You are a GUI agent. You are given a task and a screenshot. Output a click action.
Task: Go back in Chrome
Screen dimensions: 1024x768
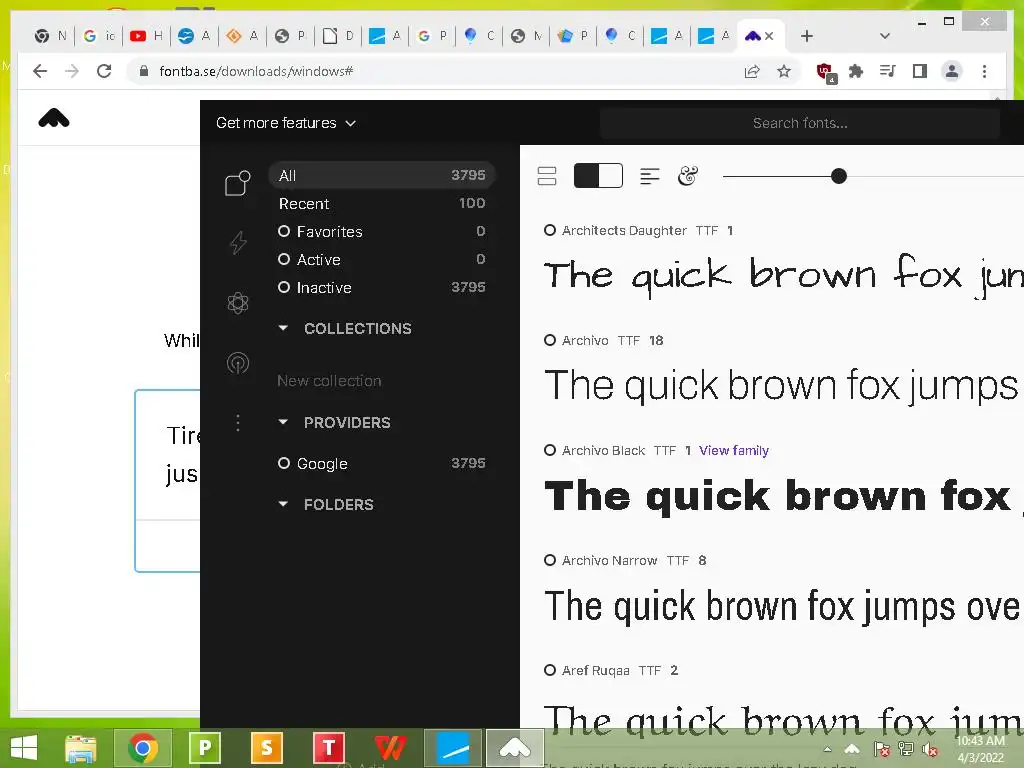[40, 71]
